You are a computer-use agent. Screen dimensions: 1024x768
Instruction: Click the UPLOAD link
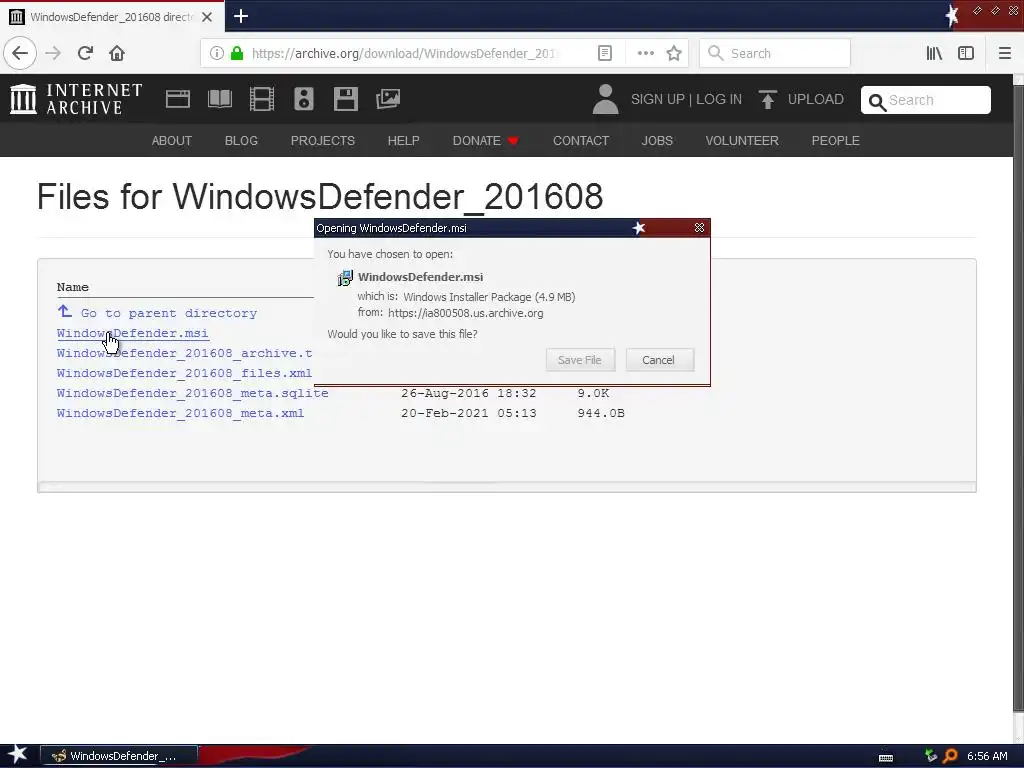click(816, 99)
